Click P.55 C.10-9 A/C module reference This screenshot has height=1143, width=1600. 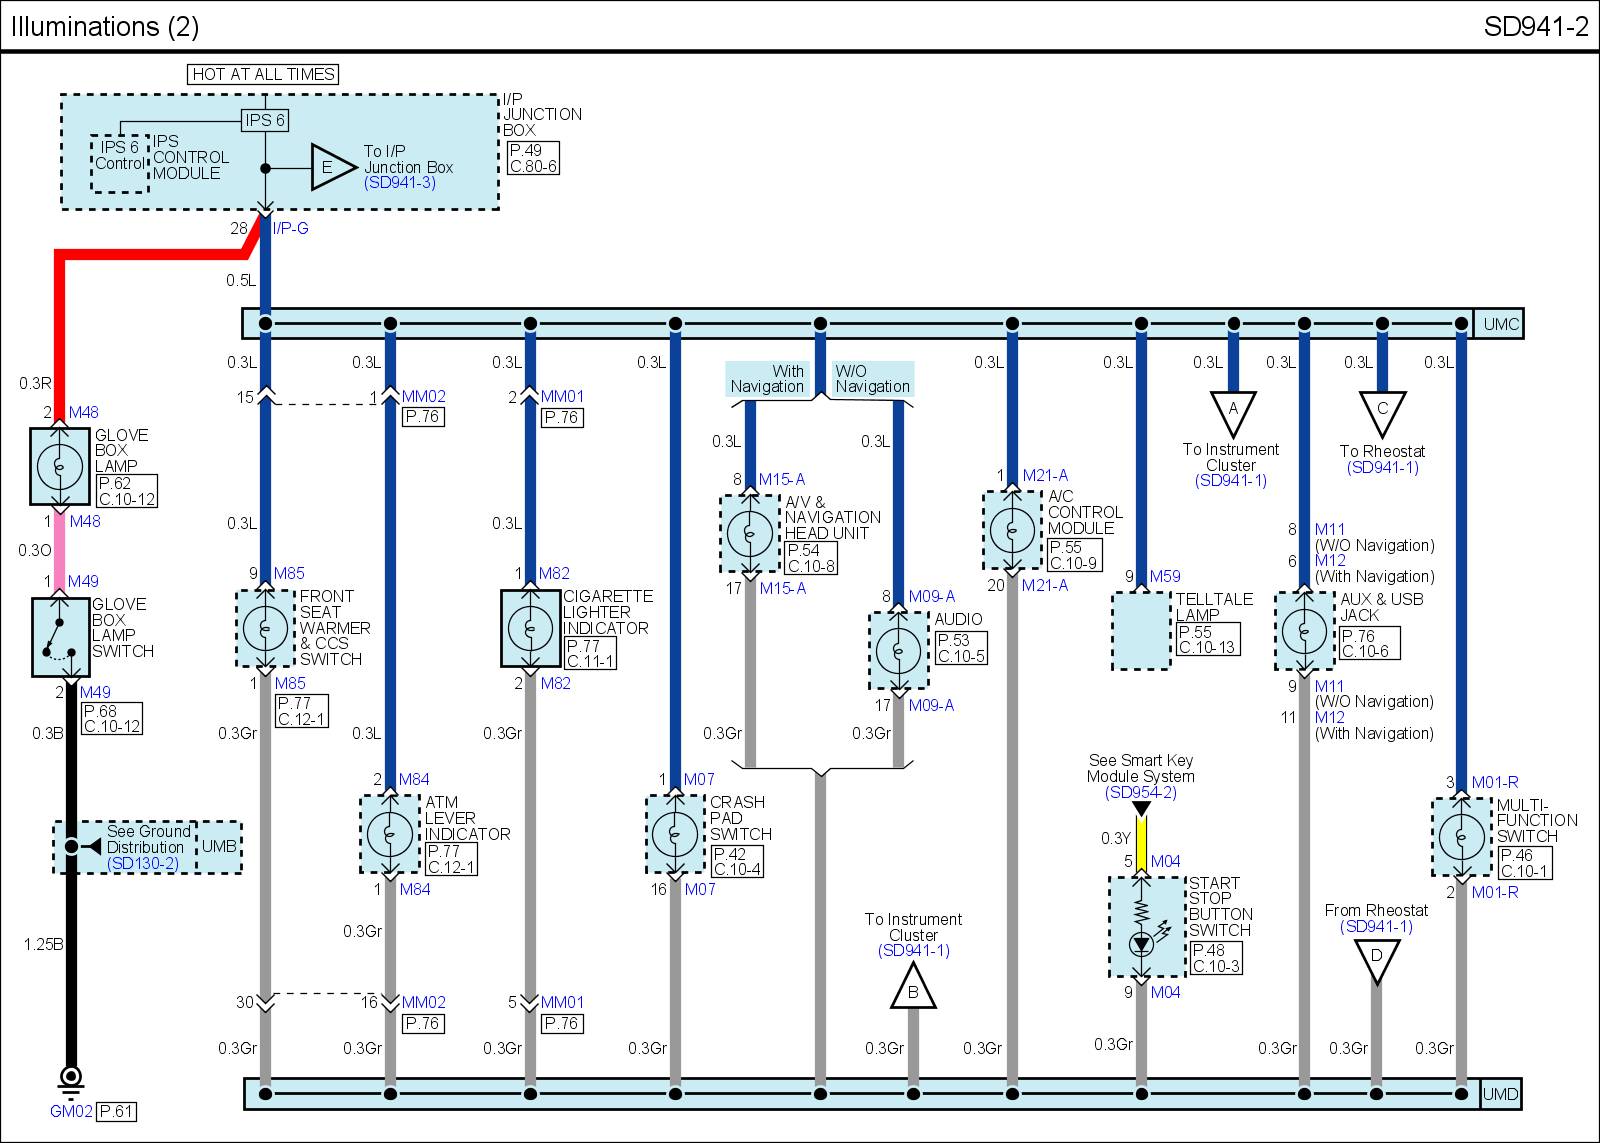[x=1075, y=556]
